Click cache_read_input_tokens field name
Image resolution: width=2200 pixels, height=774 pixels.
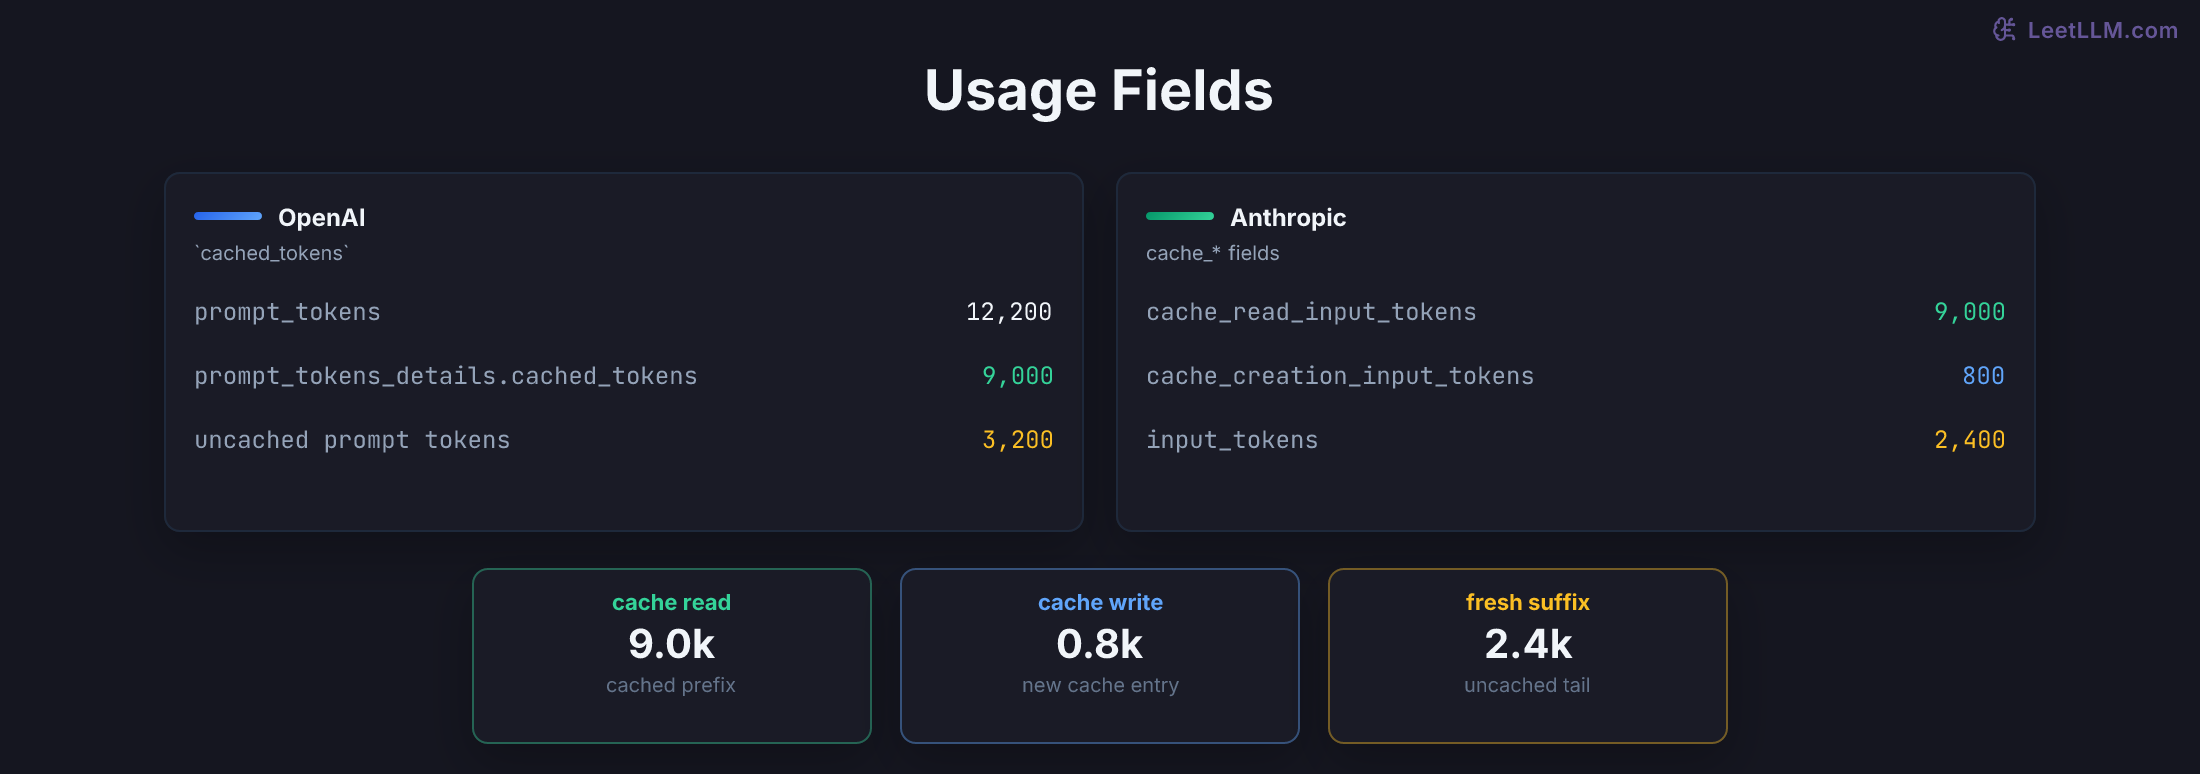[x=1311, y=312]
